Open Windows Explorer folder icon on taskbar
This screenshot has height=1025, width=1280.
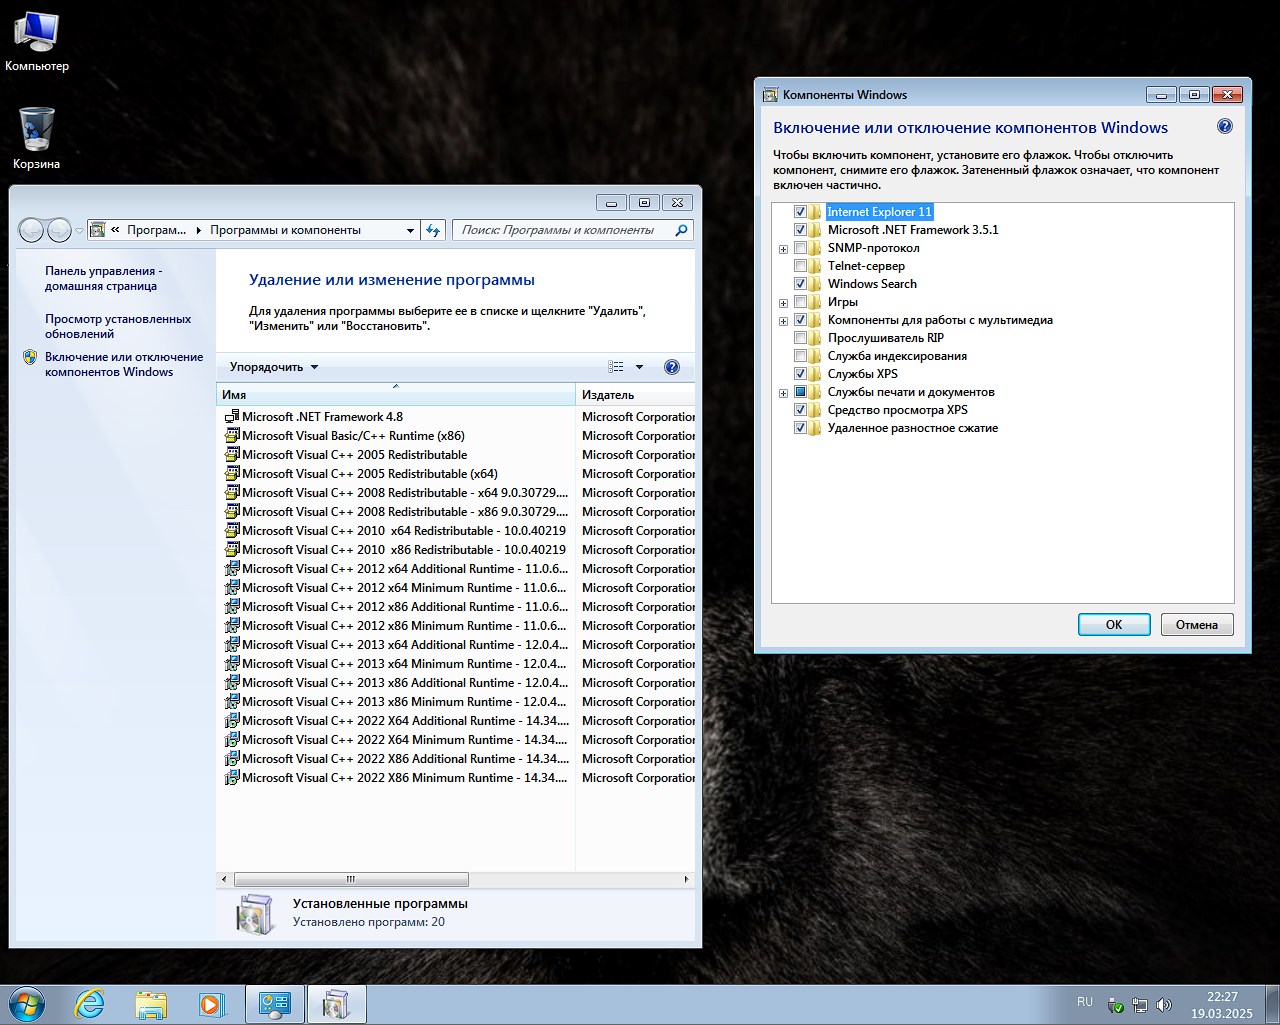point(151,1004)
